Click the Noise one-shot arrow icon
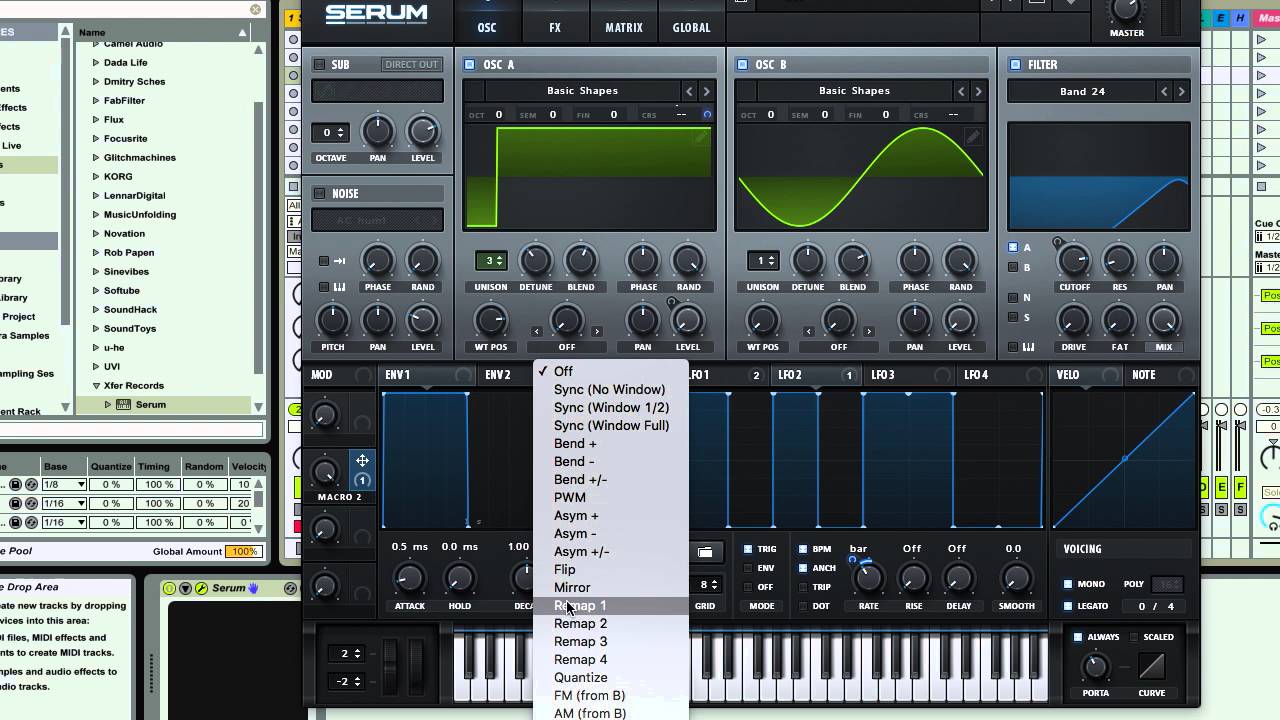The image size is (1280, 720). (339, 261)
